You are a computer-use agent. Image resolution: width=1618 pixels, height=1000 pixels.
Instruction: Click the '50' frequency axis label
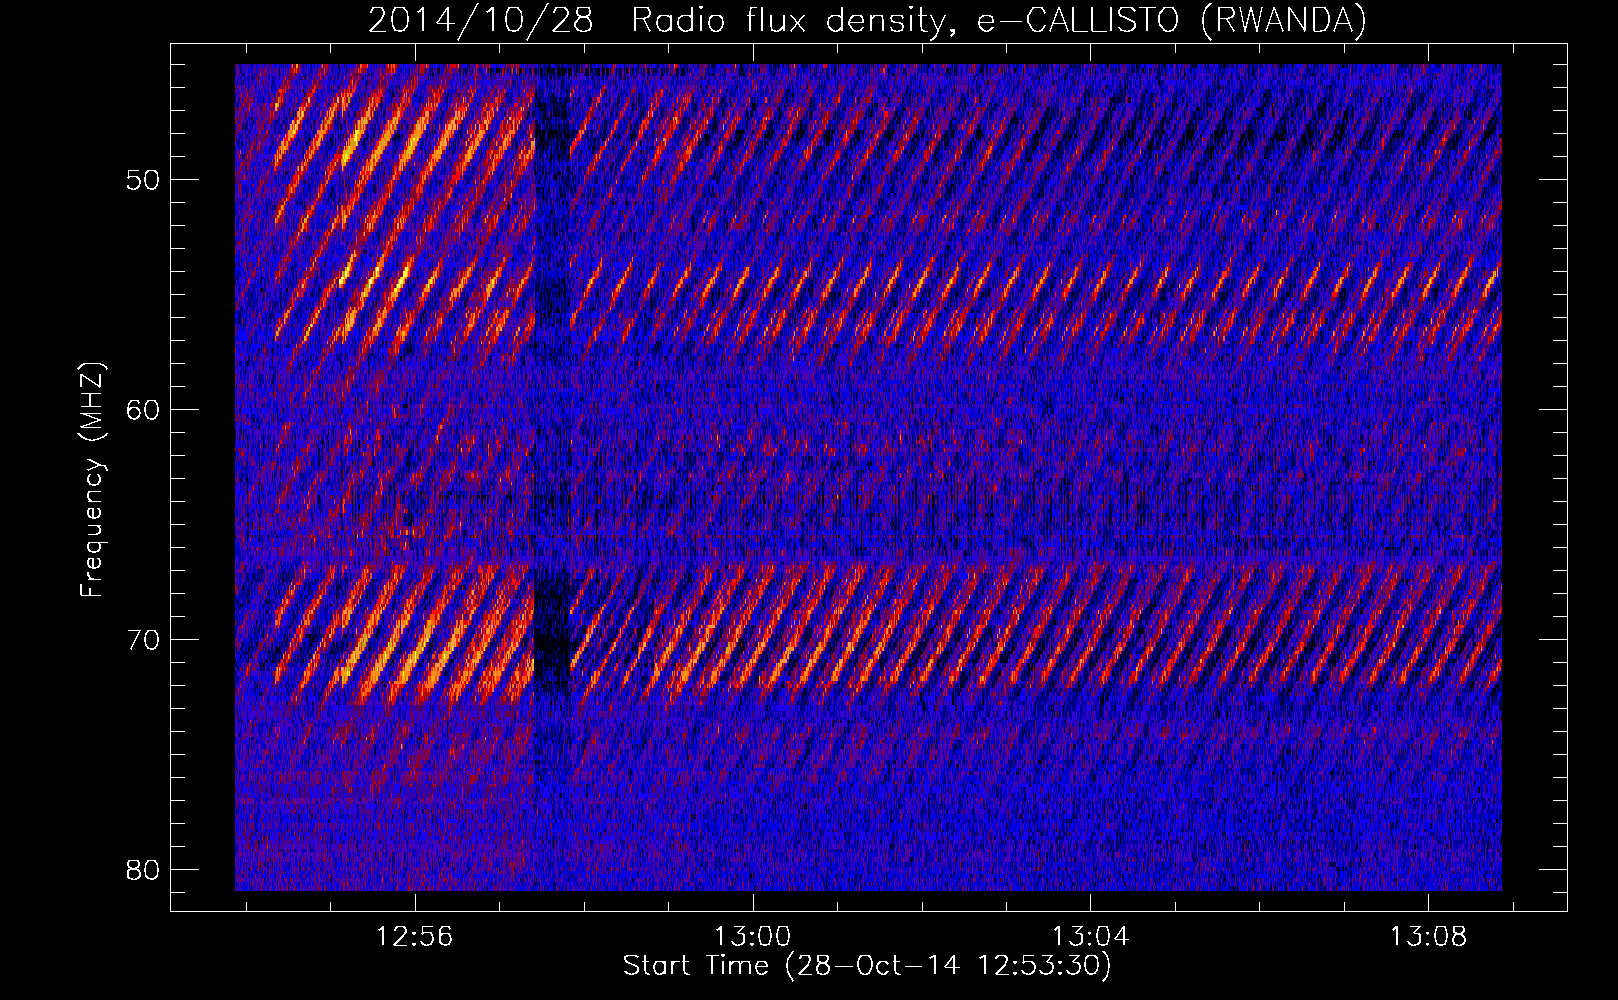[x=144, y=180]
